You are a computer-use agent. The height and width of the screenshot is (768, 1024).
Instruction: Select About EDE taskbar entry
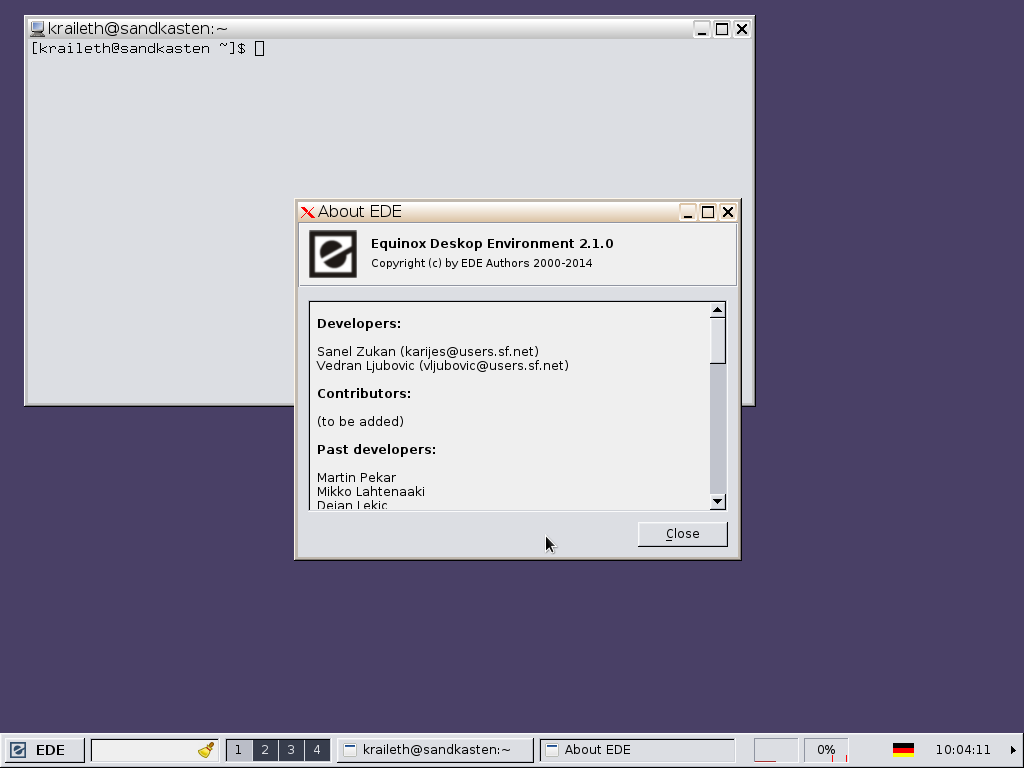637,750
